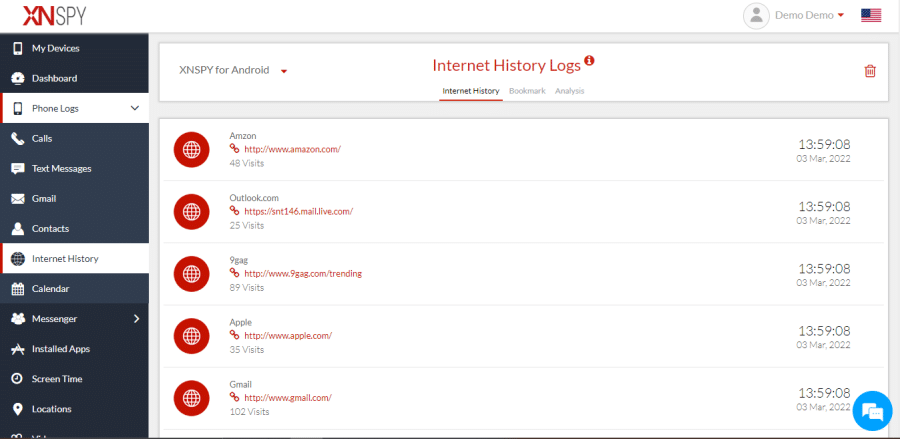Open the Demo Demo user avatar
Image resolution: width=900 pixels, height=439 pixels.
756,15
